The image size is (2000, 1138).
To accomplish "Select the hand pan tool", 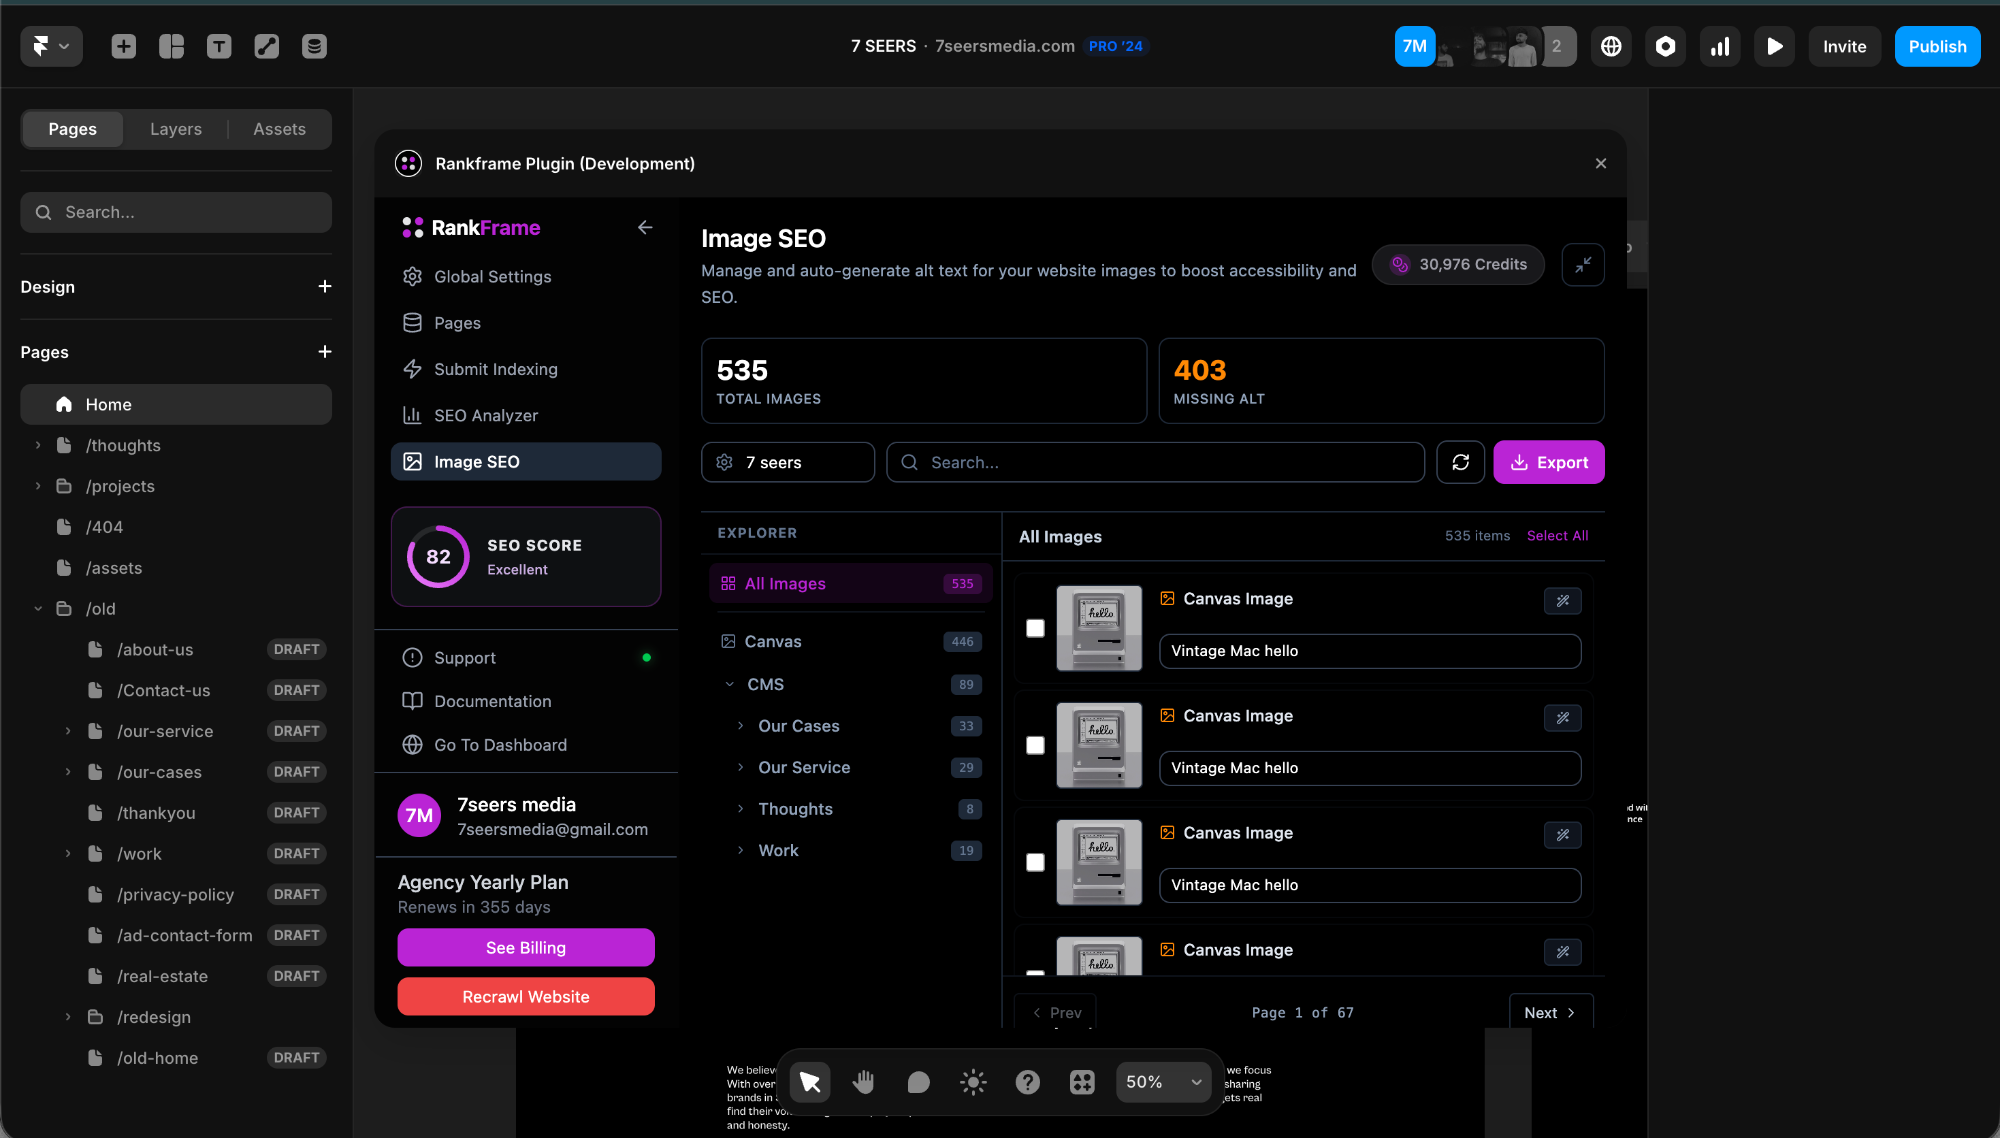I will [864, 1082].
